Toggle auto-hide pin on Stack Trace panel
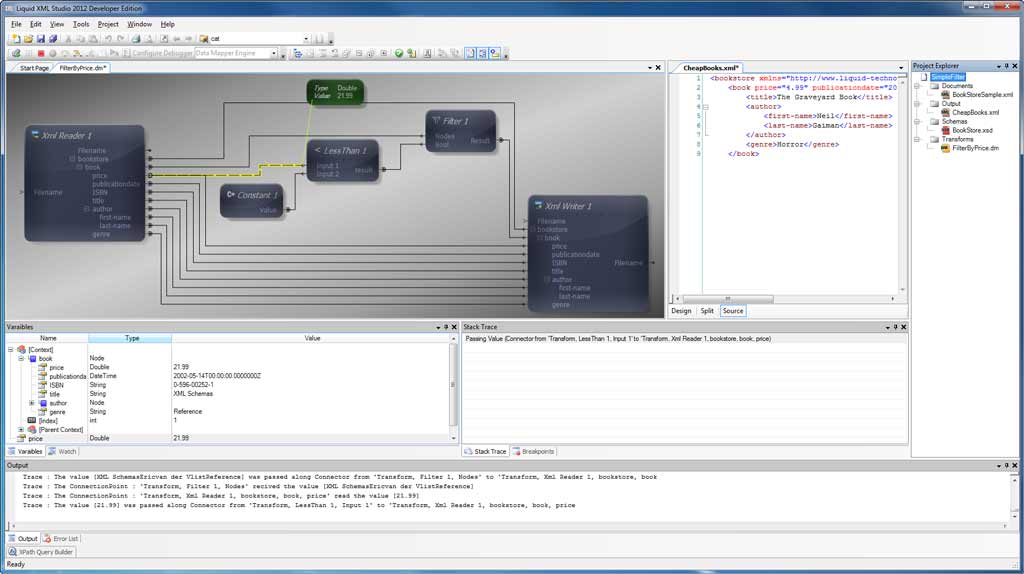Viewport: 1024px width, 574px height. point(895,327)
